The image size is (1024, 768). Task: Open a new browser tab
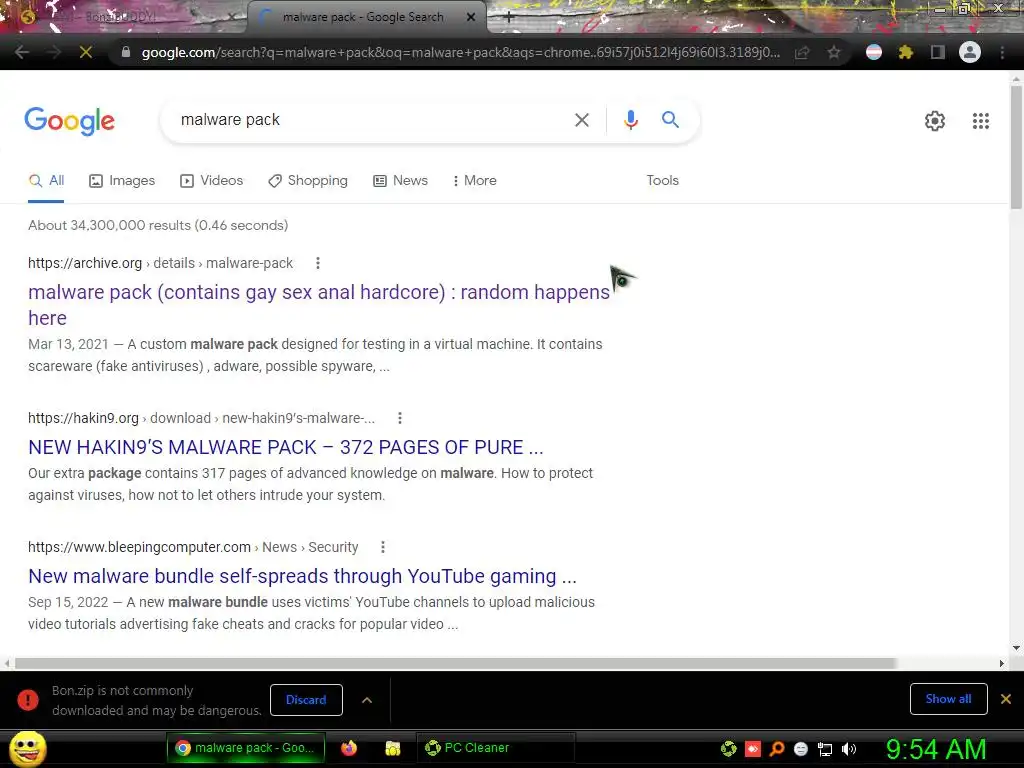point(509,18)
